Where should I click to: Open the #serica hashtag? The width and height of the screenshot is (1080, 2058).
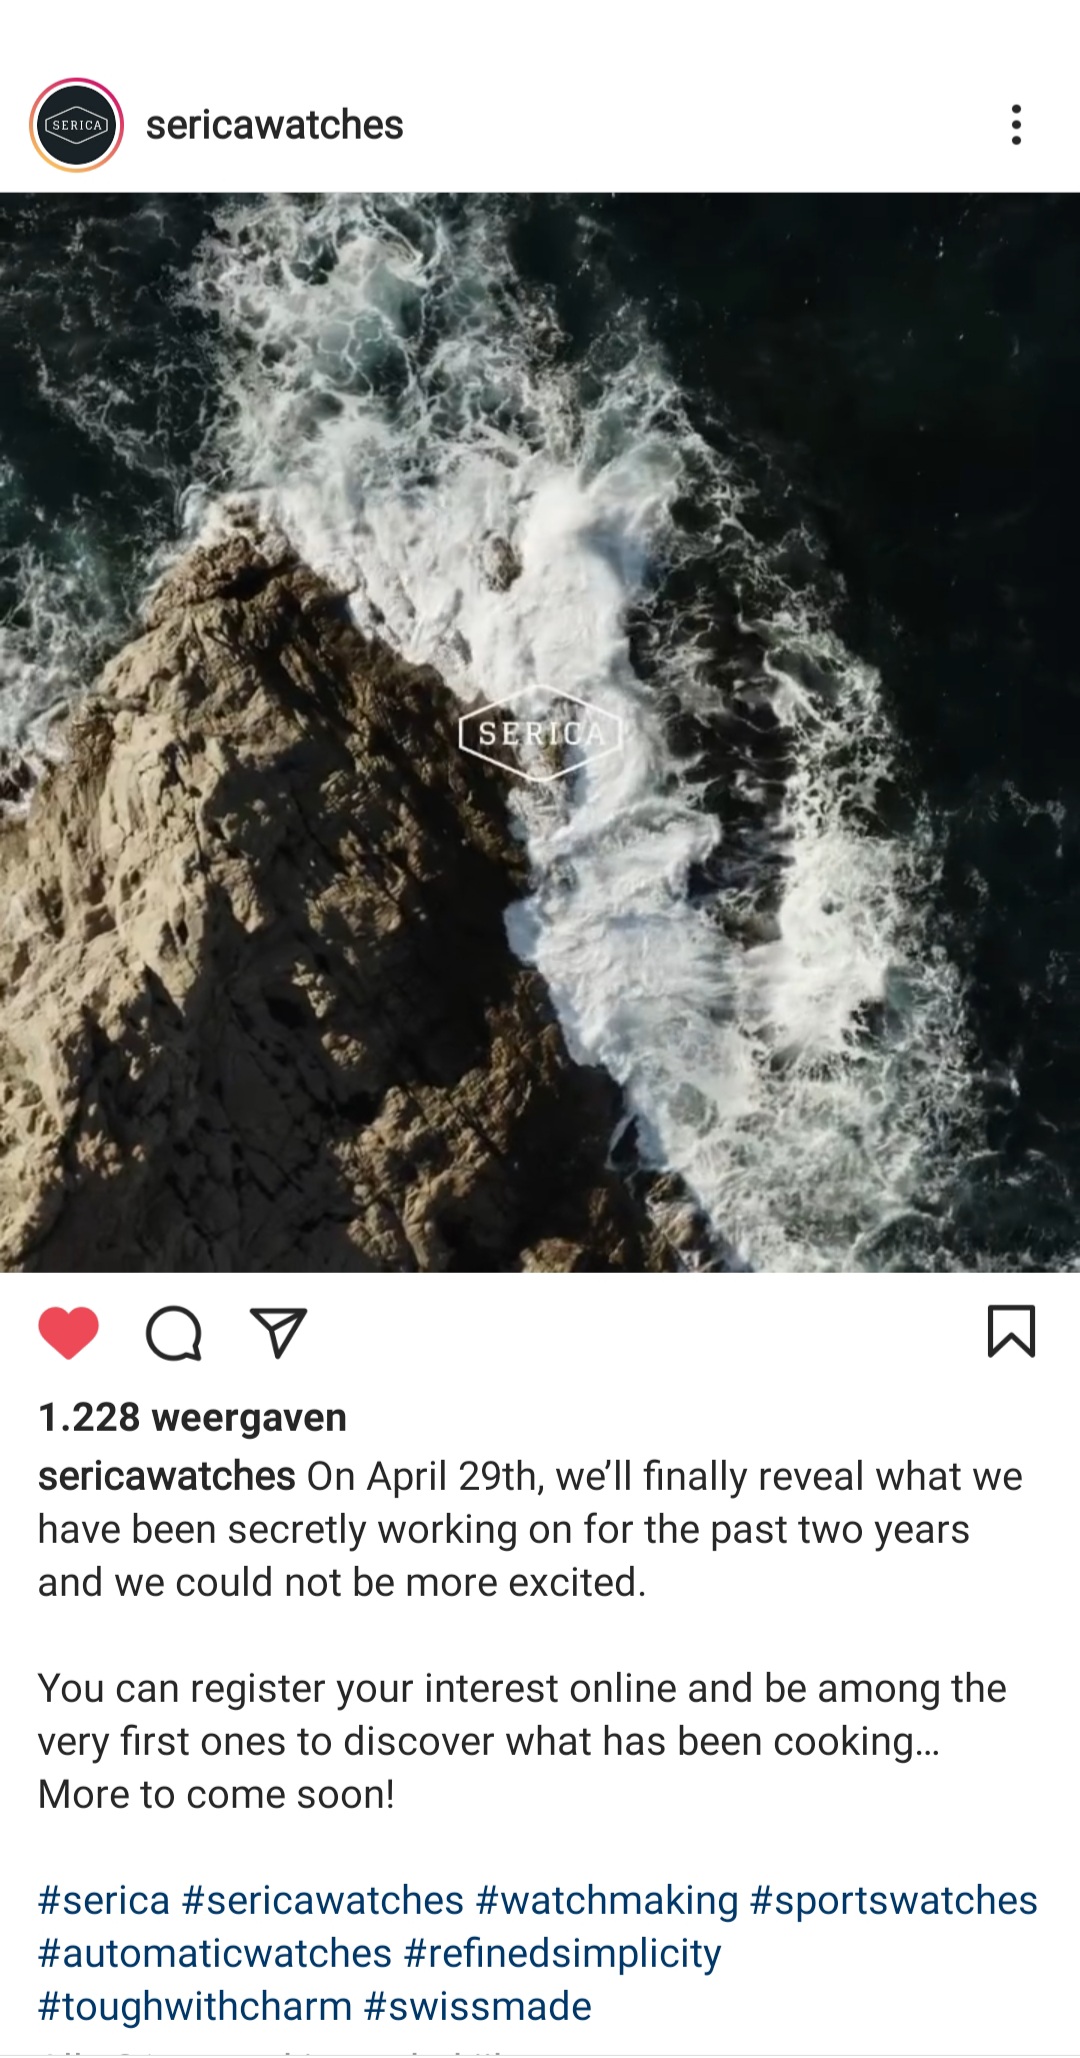(x=104, y=1900)
